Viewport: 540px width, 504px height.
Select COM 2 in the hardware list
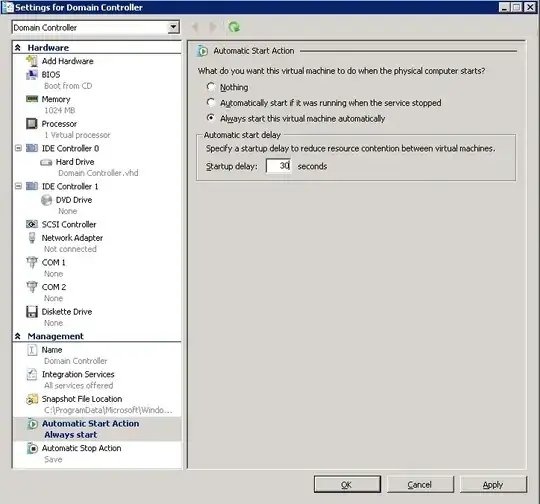tap(54, 287)
